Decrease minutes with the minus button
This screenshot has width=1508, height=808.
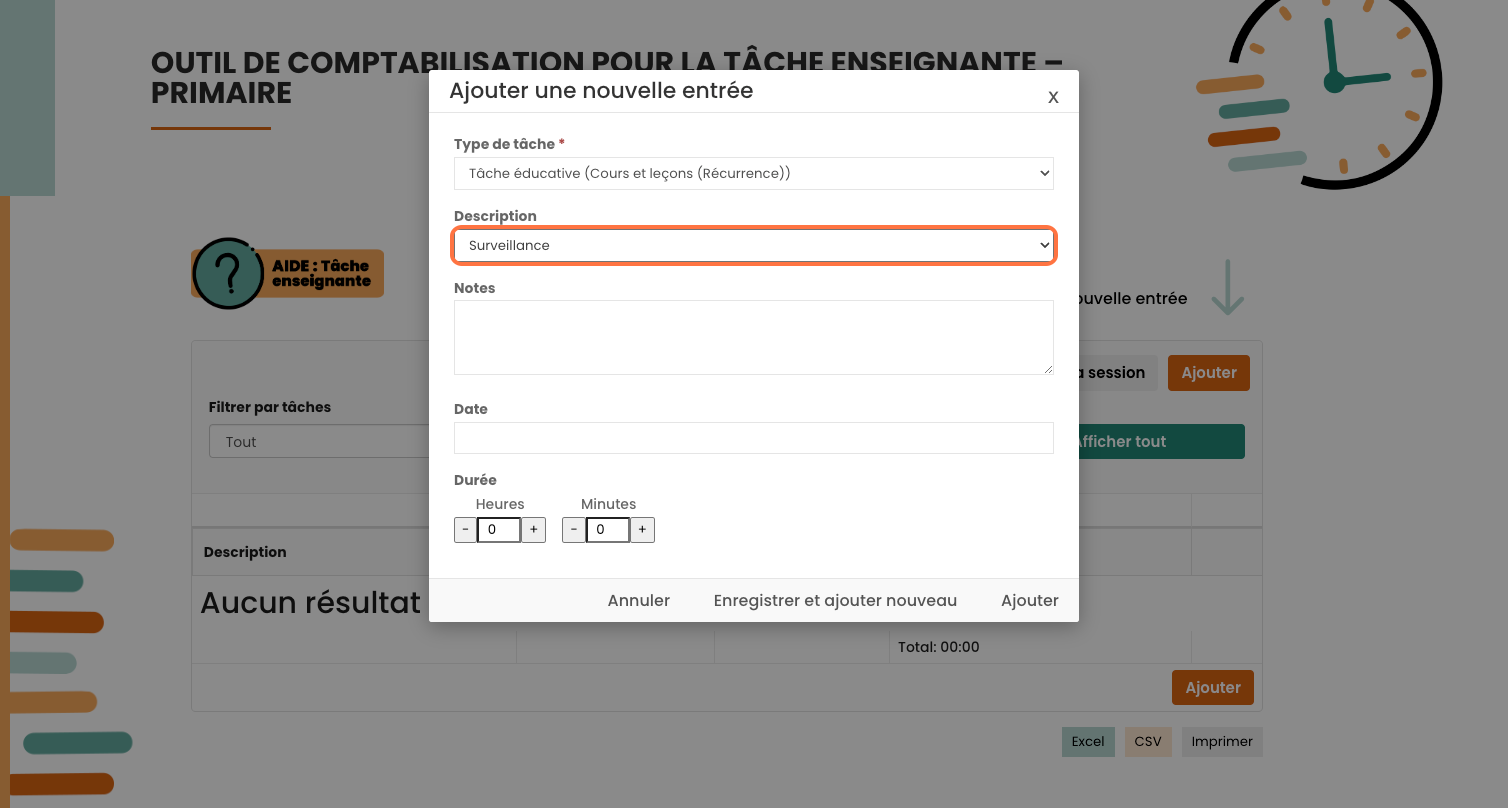(x=574, y=530)
